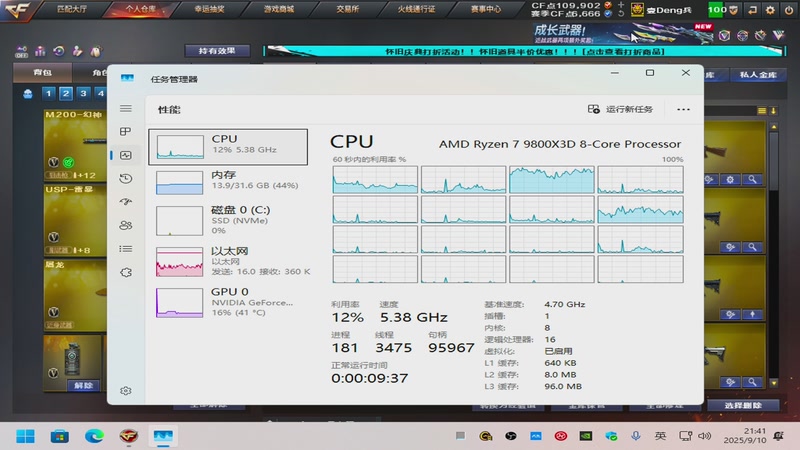Click 运行新任务 run new task button
800x450 pixels.
pyautogui.click(x=620, y=109)
